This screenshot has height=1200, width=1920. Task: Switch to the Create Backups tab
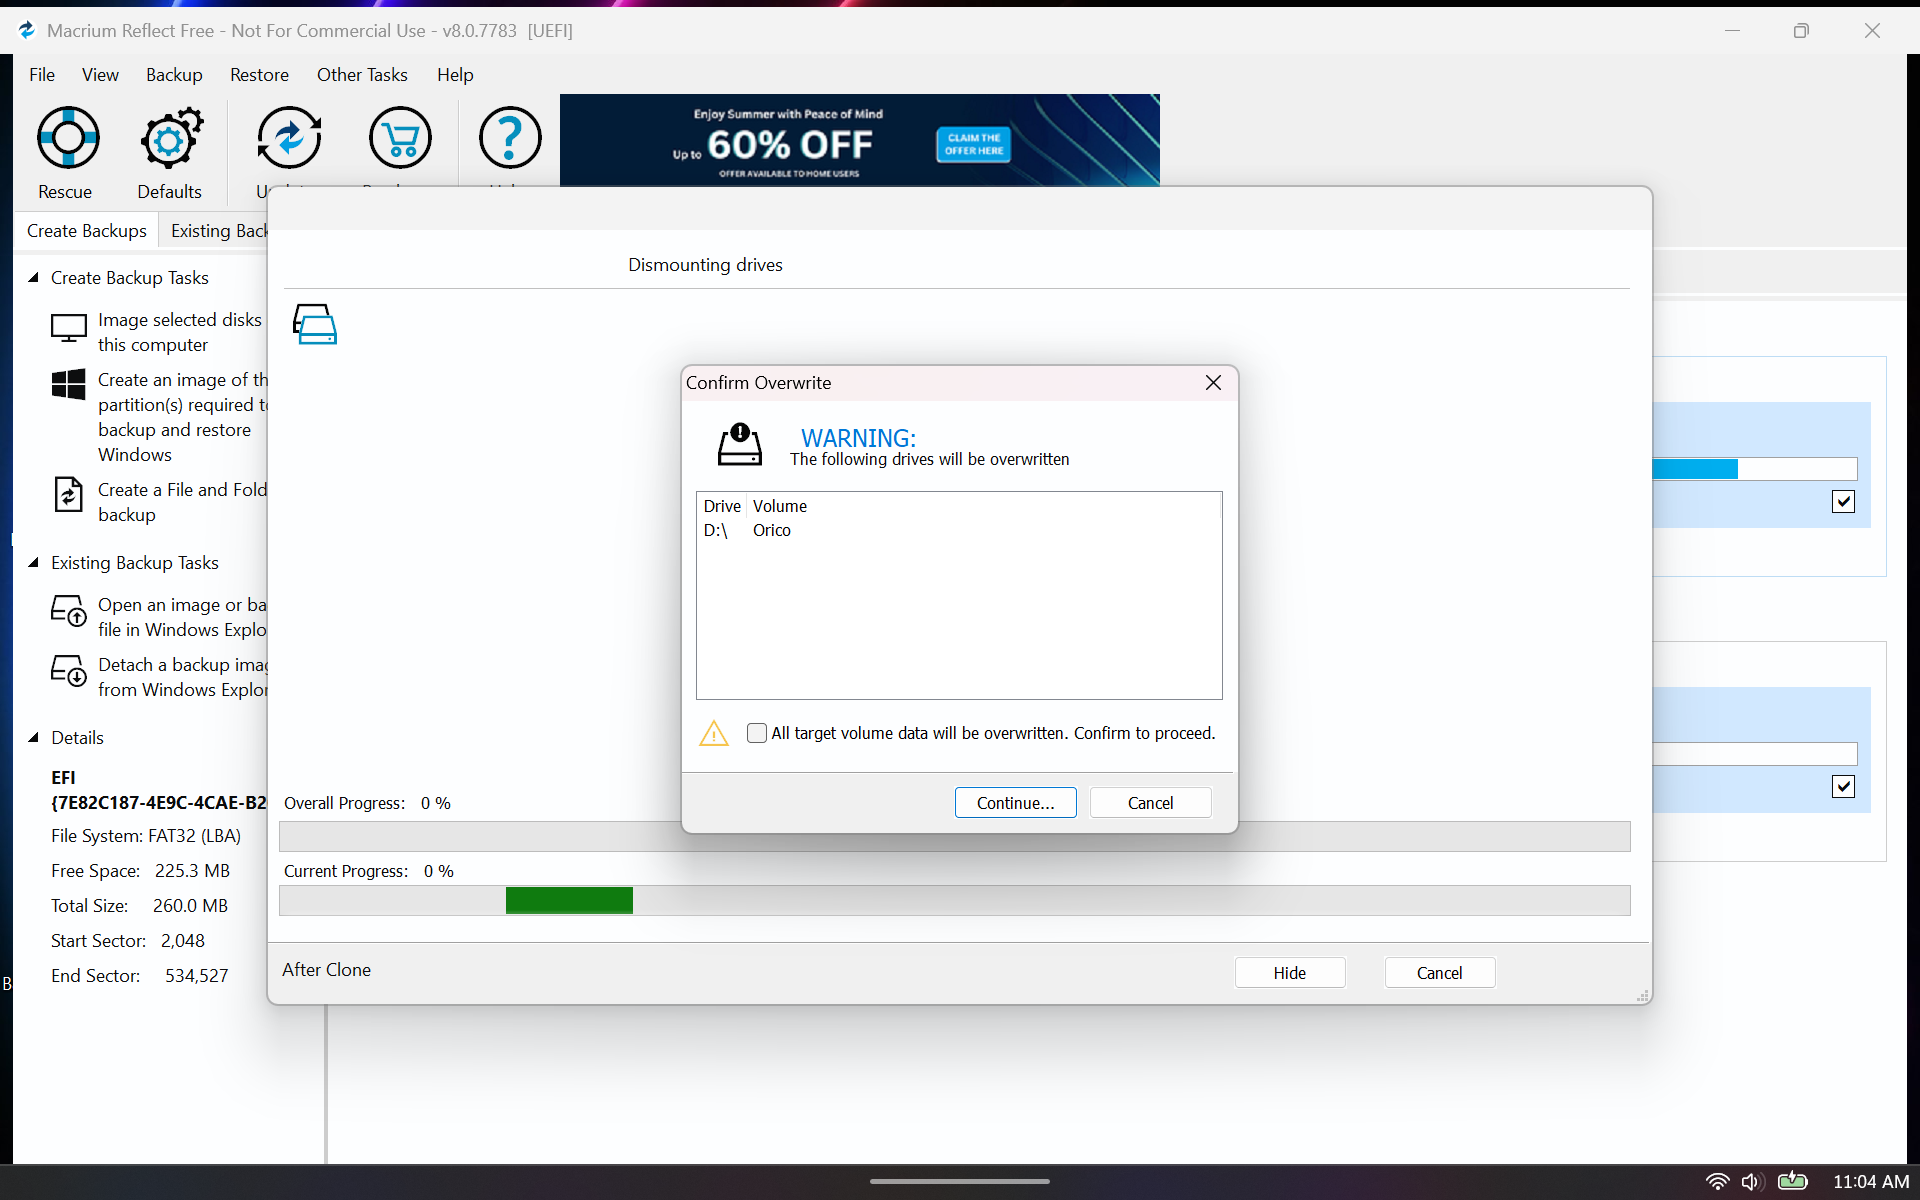point(87,231)
